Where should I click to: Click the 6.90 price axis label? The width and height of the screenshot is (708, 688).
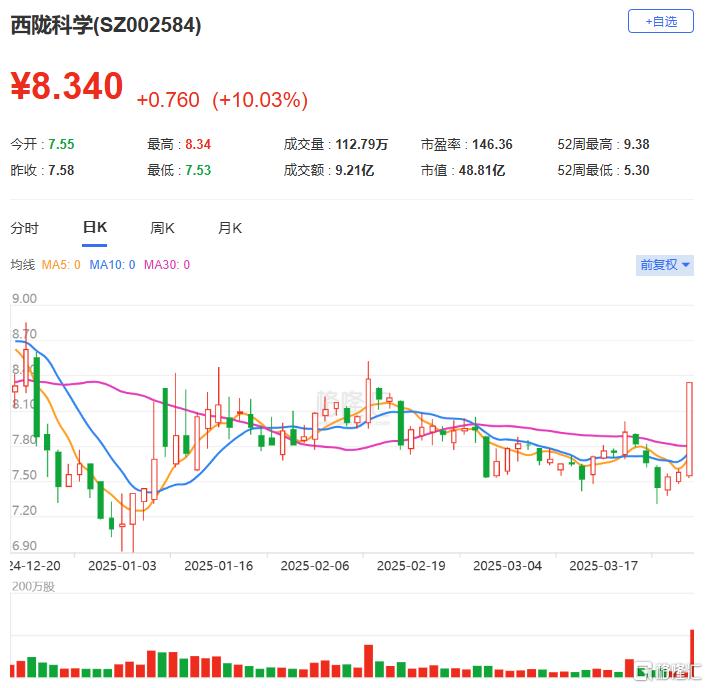pyautogui.click(x=24, y=545)
